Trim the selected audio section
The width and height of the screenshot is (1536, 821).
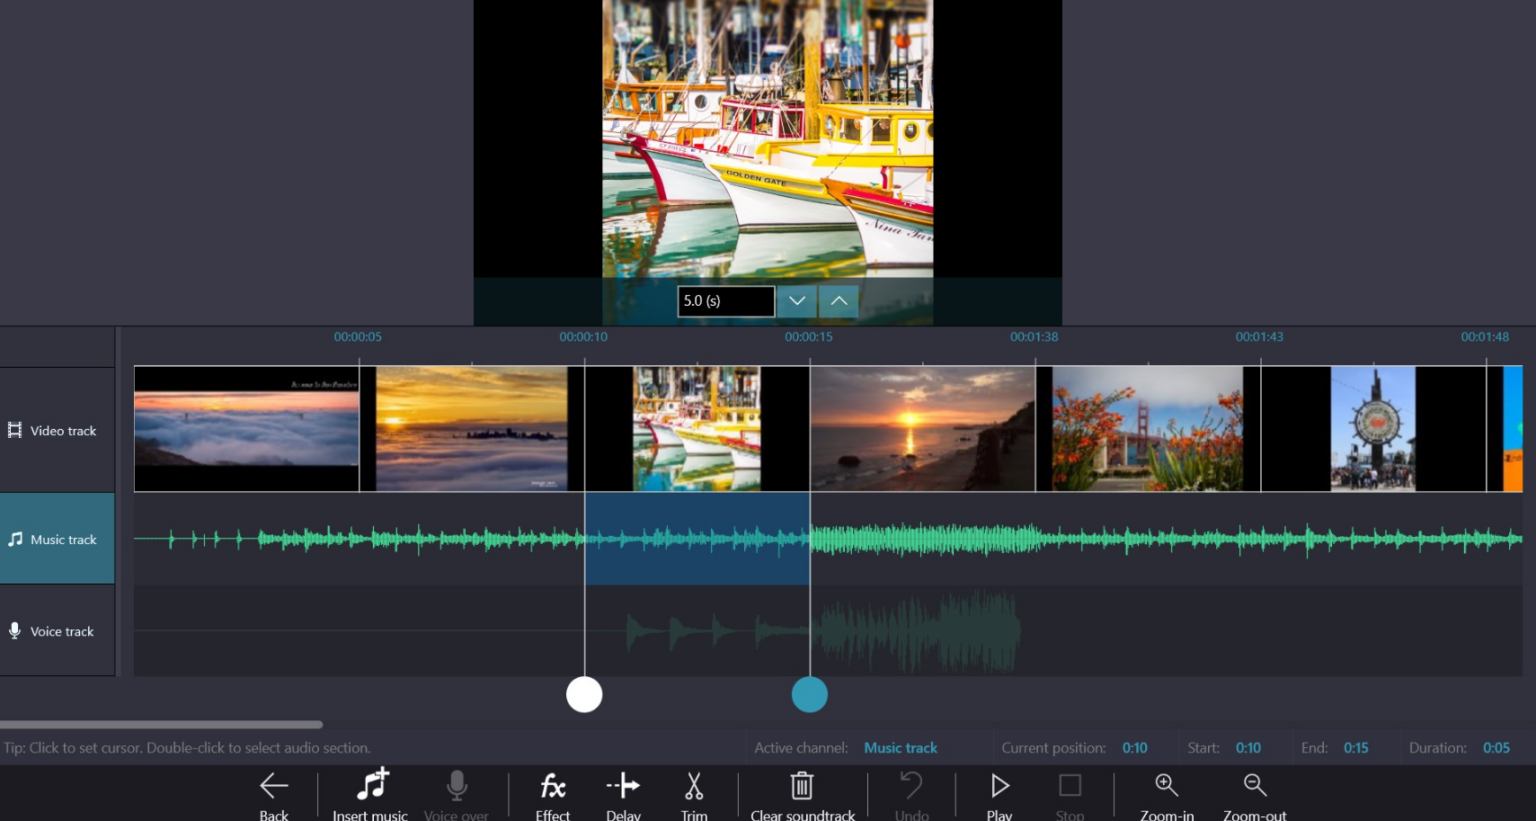[693, 786]
